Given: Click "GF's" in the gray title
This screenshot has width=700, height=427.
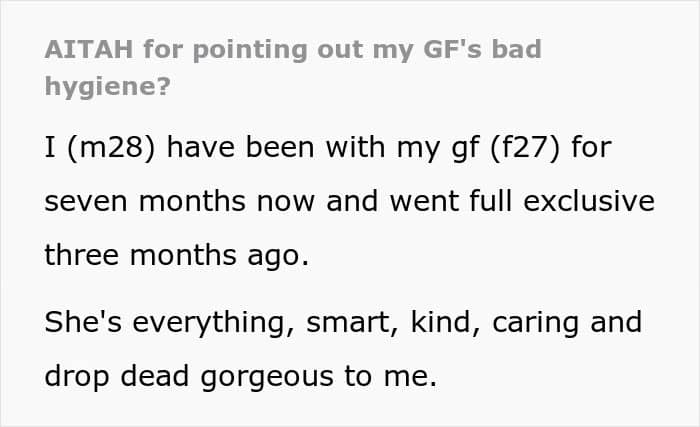Looking at the screenshot, I should pyautogui.click(x=452, y=49).
